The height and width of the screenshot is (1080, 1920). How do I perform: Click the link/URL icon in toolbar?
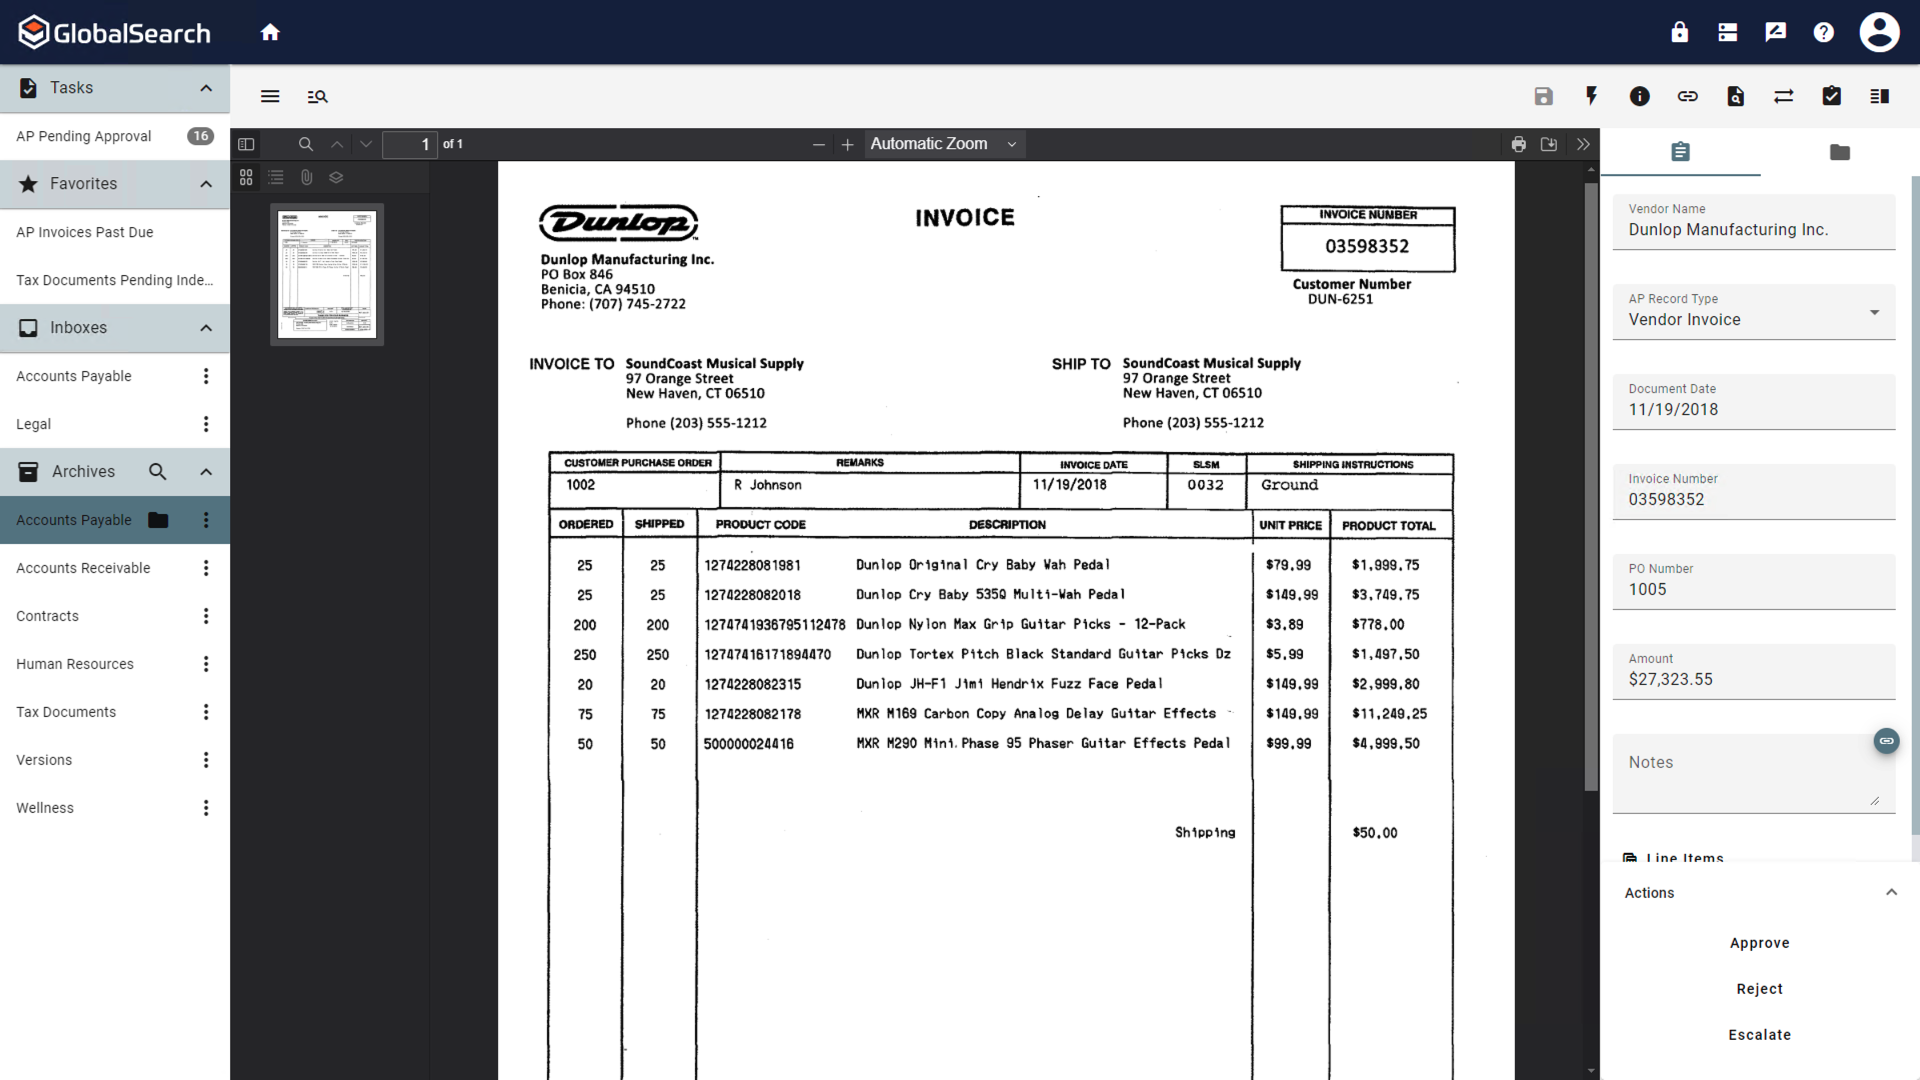(1688, 96)
